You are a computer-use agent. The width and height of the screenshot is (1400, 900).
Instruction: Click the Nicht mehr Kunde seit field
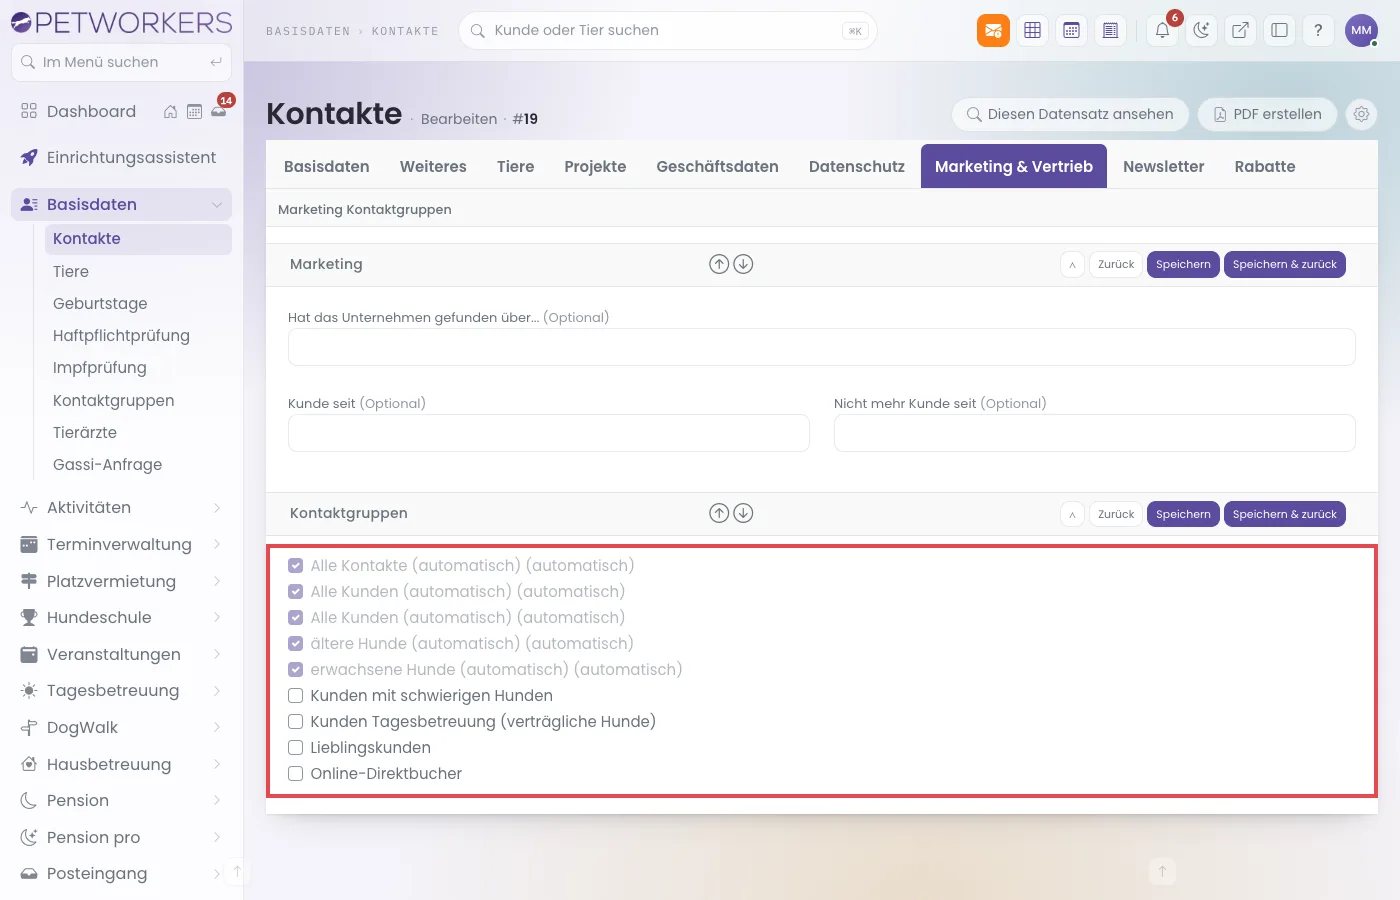point(1094,433)
